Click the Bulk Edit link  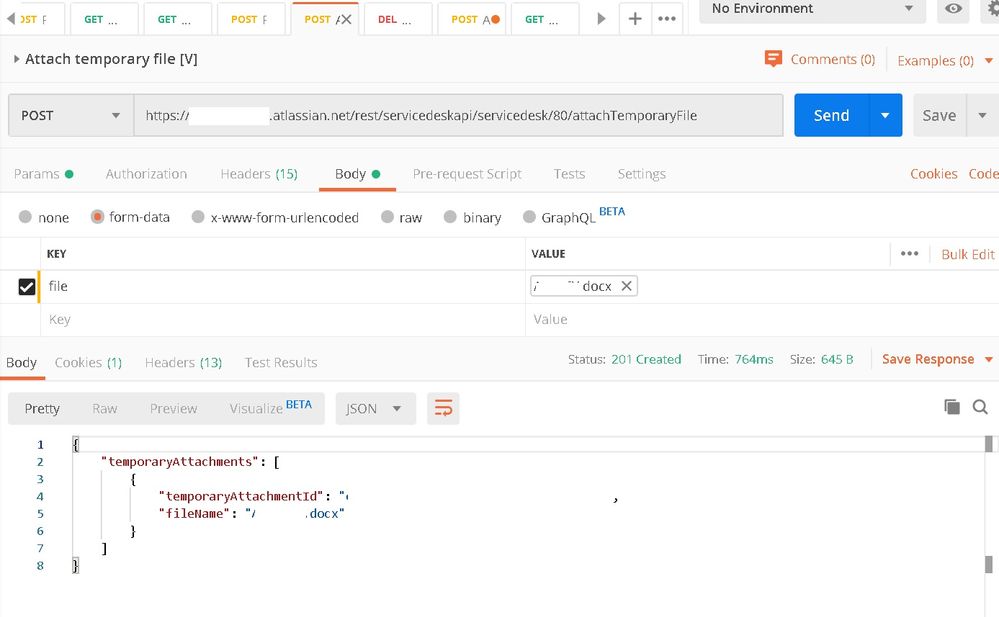[967, 254]
